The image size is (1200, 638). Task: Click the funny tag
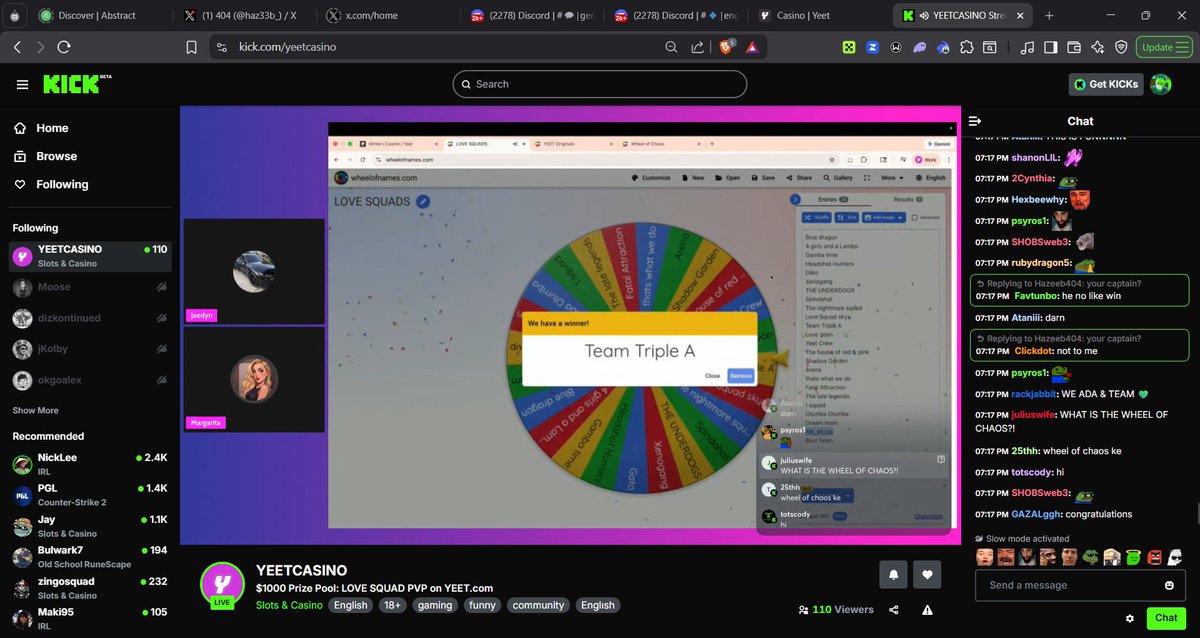[482, 605]
